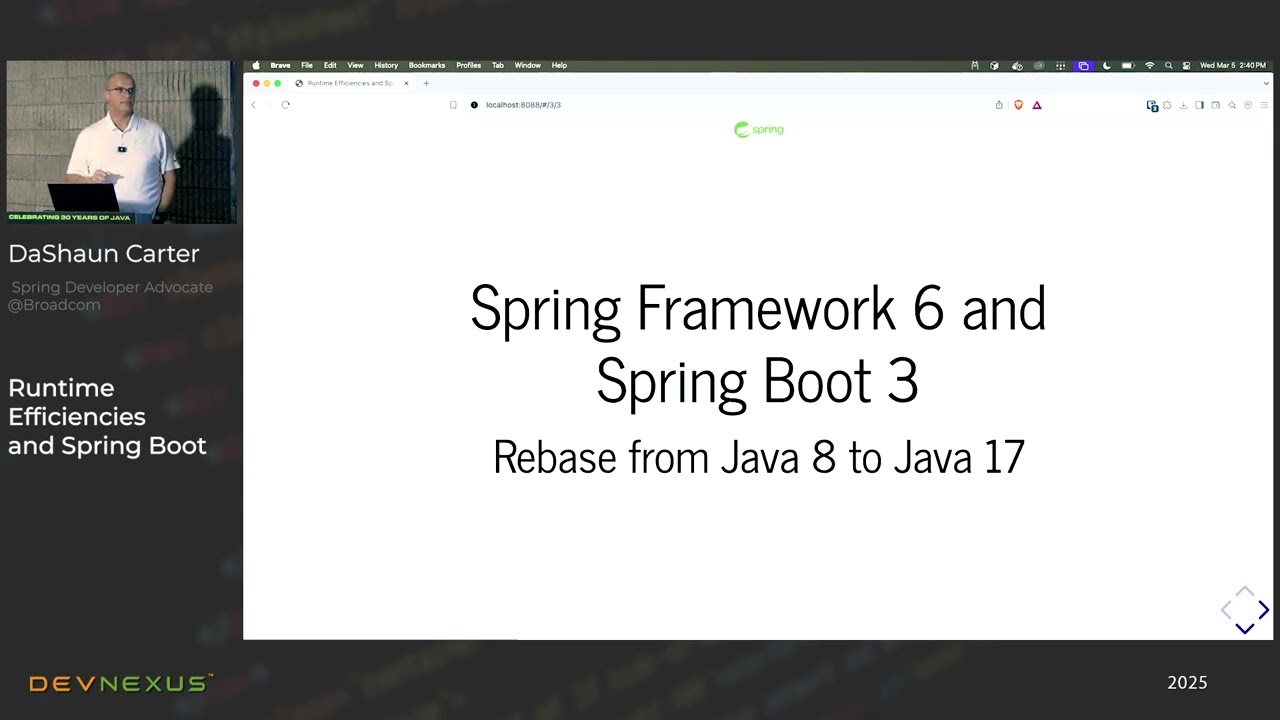This screenshot has width=1280, height=720.
Task: Go down a slide with the down arrow
Action: [1244, 628]
